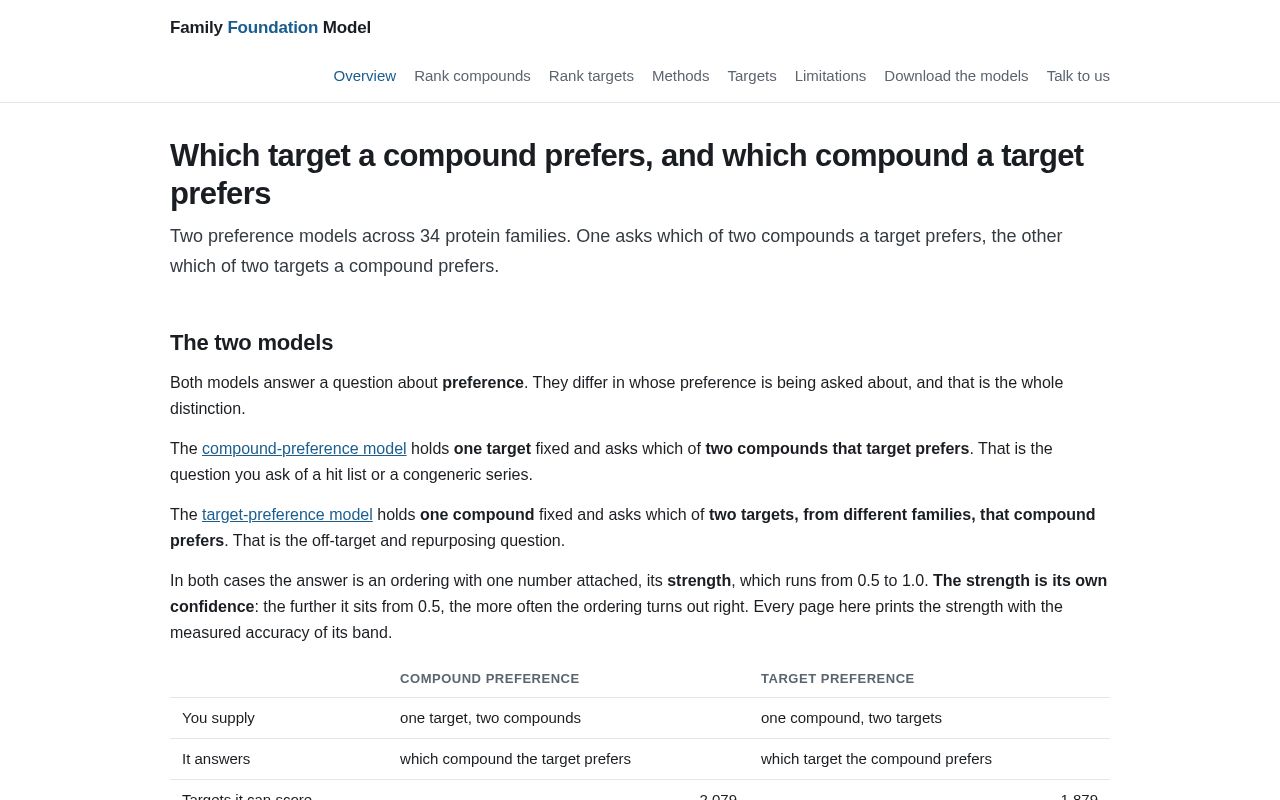Click The two models section heading
The width and height of the screenshot is (1280, 800).
tap(251, 343)
